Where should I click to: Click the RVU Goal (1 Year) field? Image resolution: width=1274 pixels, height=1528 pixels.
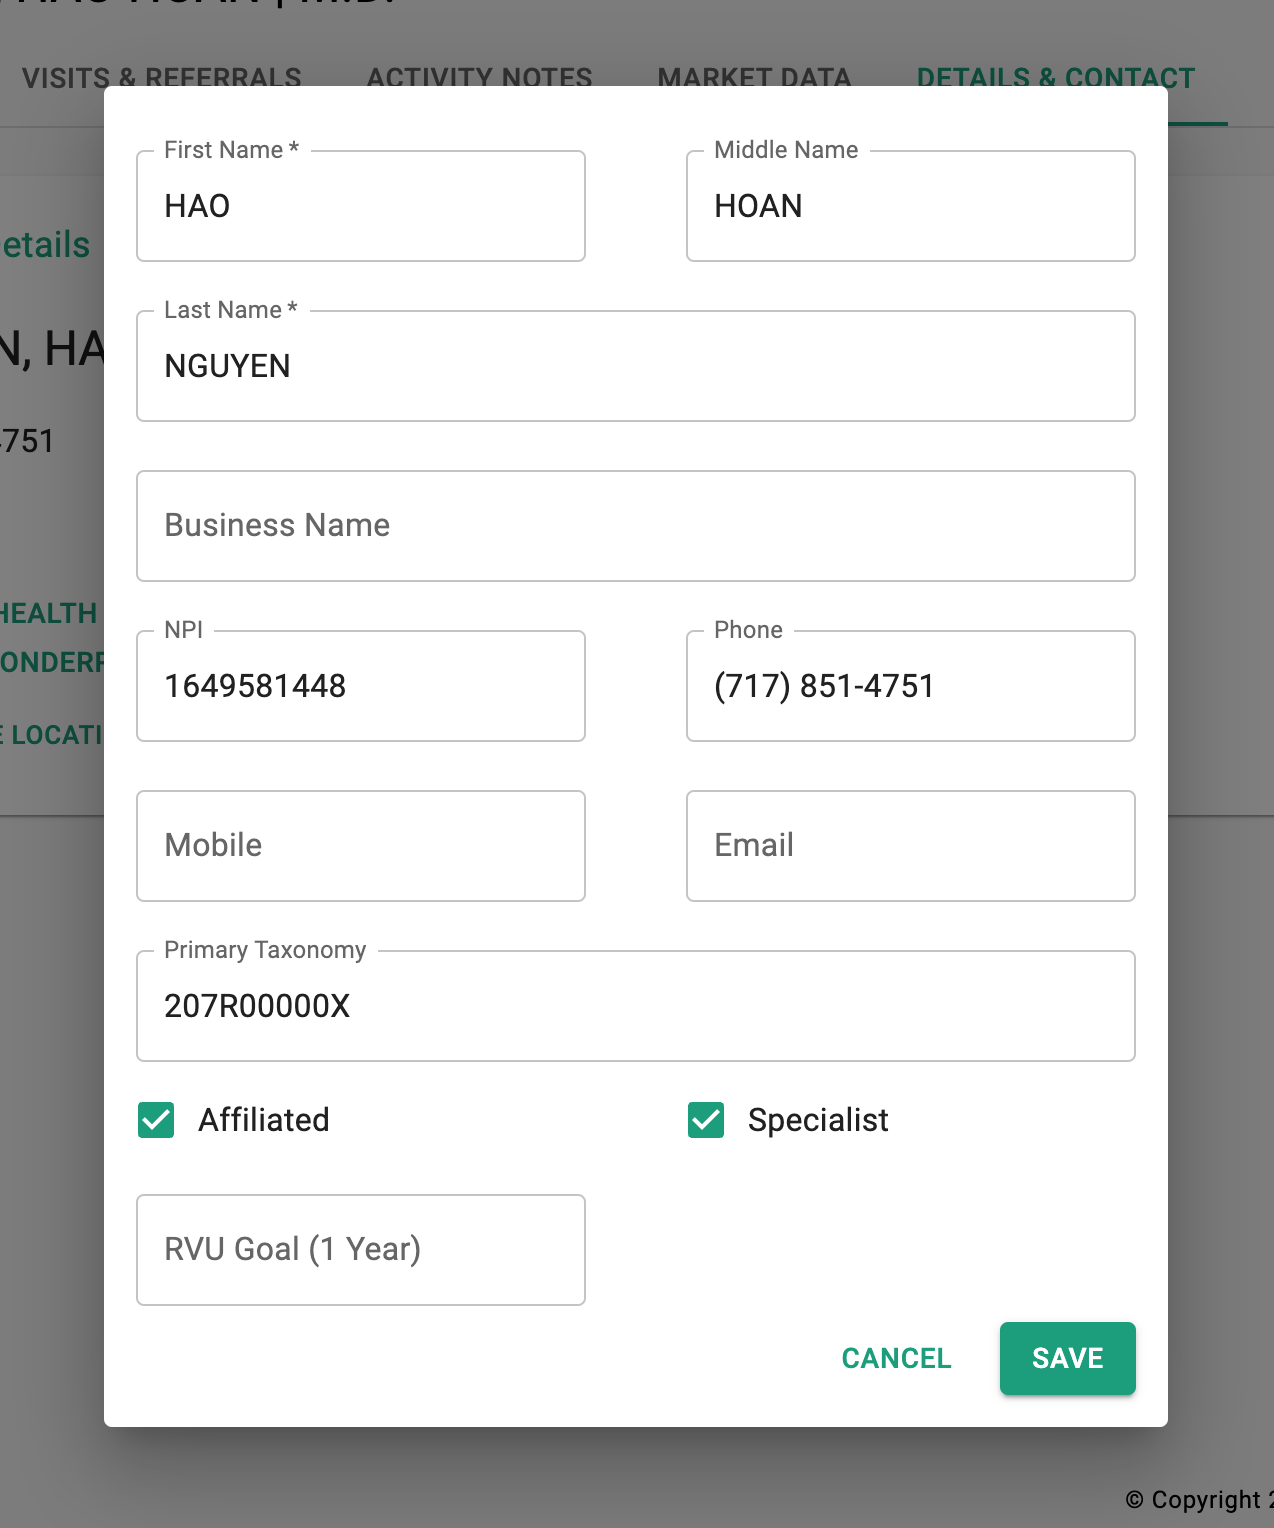pyautogui.click(x=361, y=1250)
